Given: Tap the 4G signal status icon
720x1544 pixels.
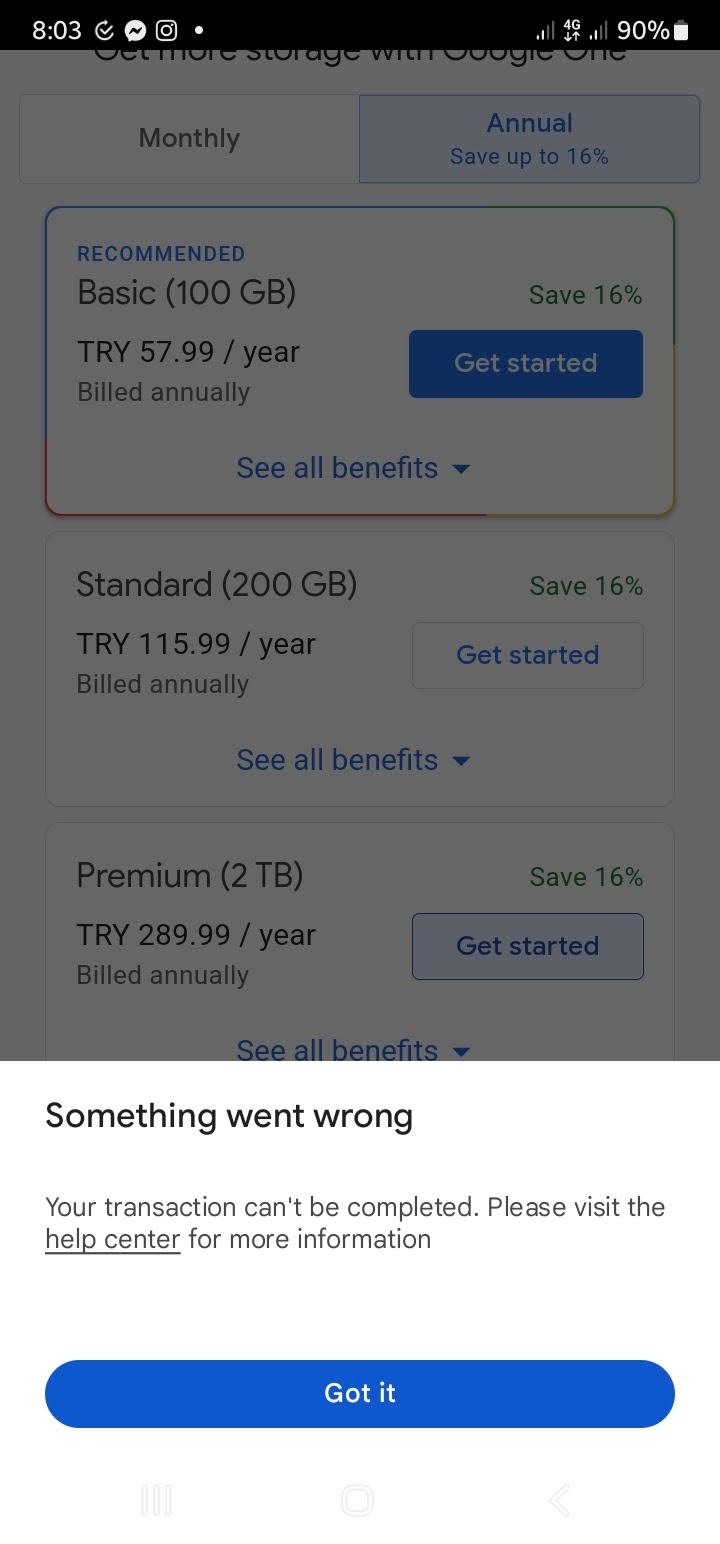Looking at the screenshot, I should [x=573, y=31].
